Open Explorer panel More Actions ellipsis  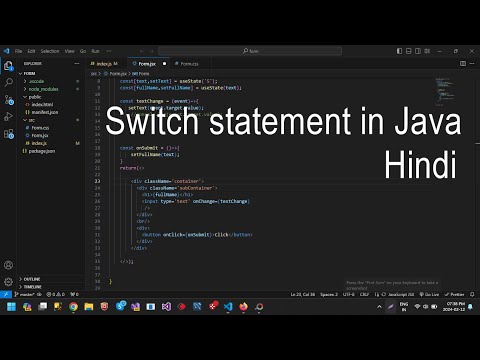coord(77,63)
